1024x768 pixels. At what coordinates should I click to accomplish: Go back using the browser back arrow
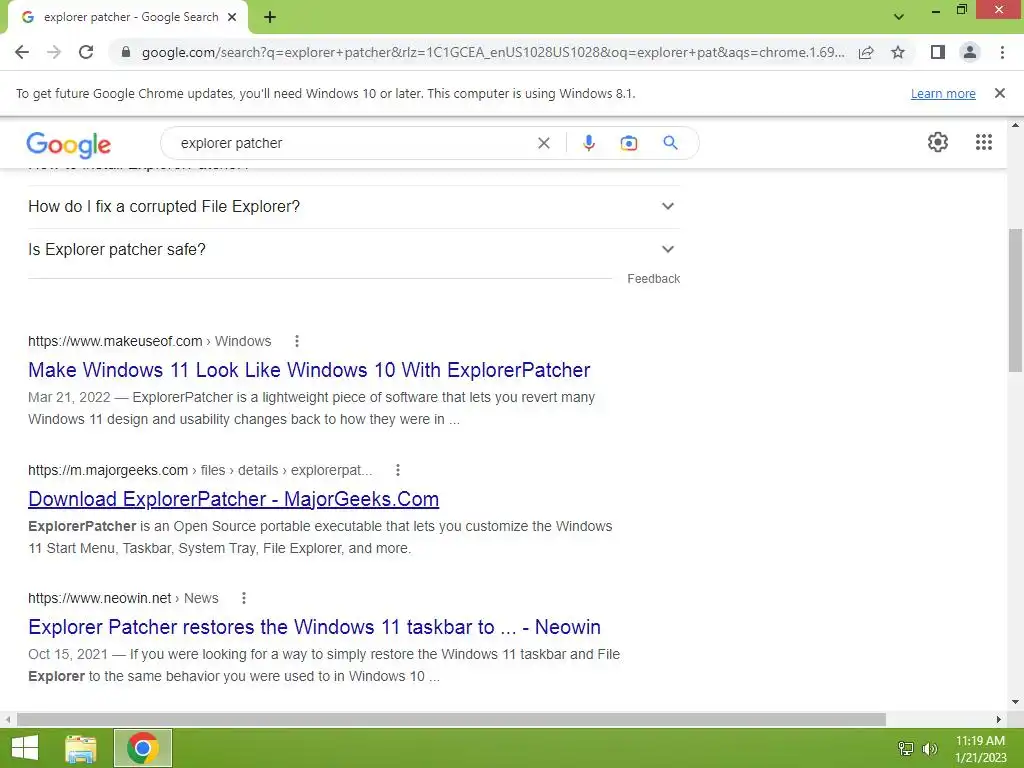22,52
